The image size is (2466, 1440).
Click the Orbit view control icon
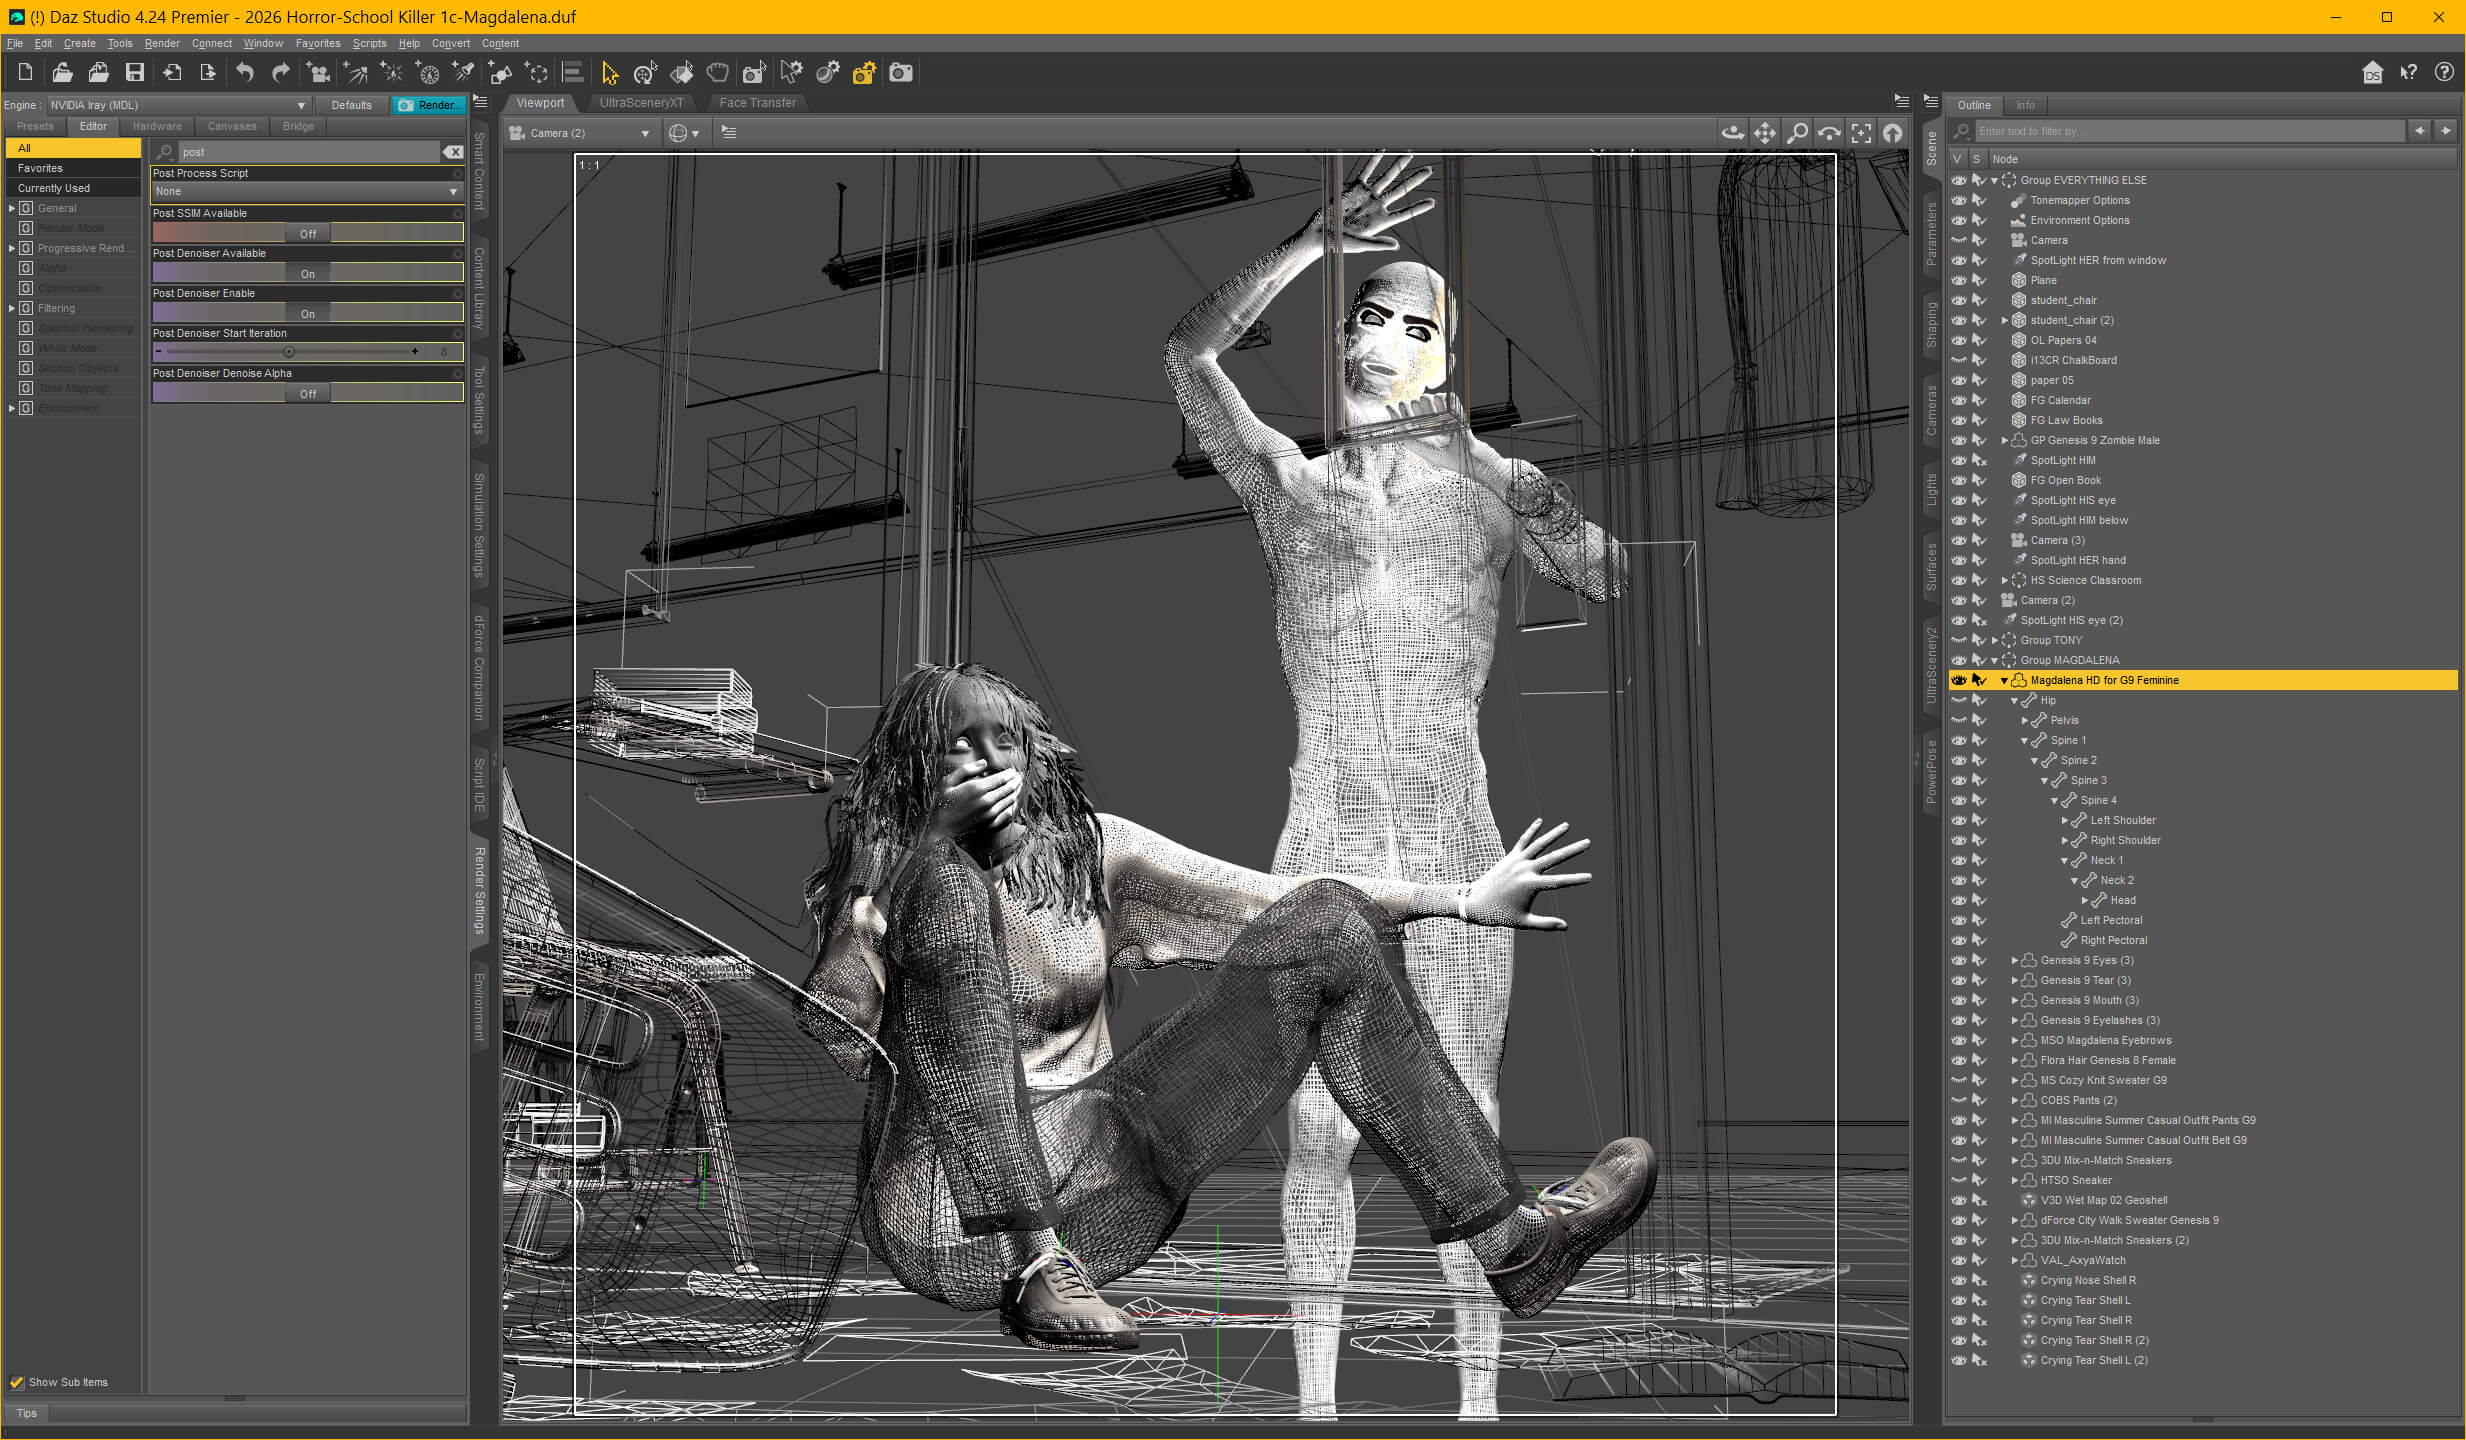[1732, 132]
